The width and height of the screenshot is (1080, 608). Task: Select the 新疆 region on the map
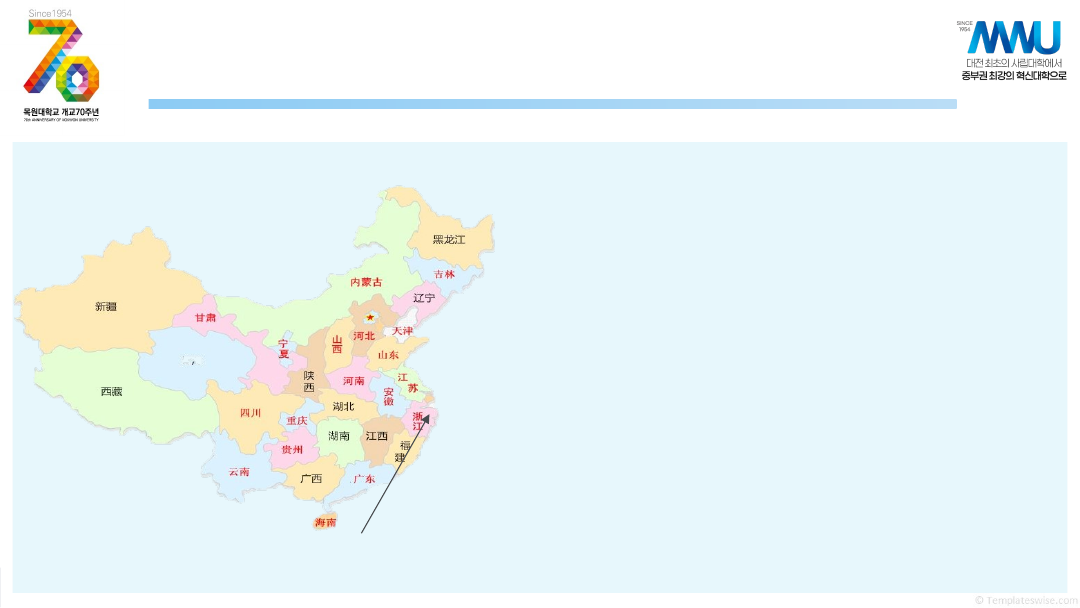click(106, 306)
